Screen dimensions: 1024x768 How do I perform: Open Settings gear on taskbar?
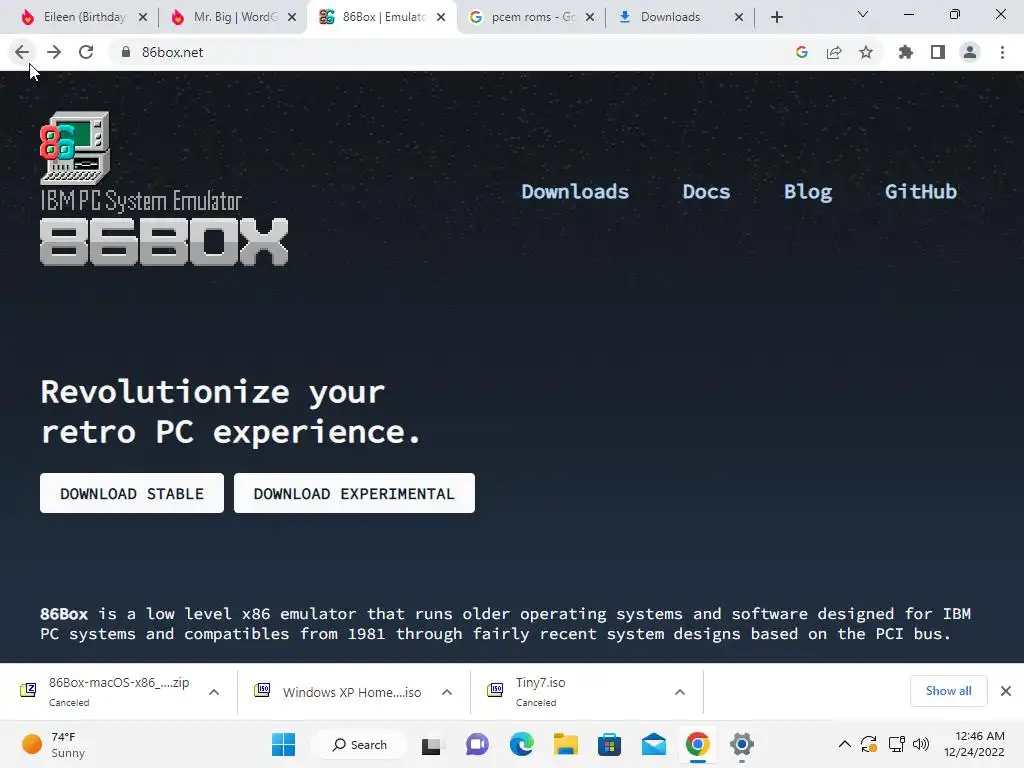[x=742, y=744]
